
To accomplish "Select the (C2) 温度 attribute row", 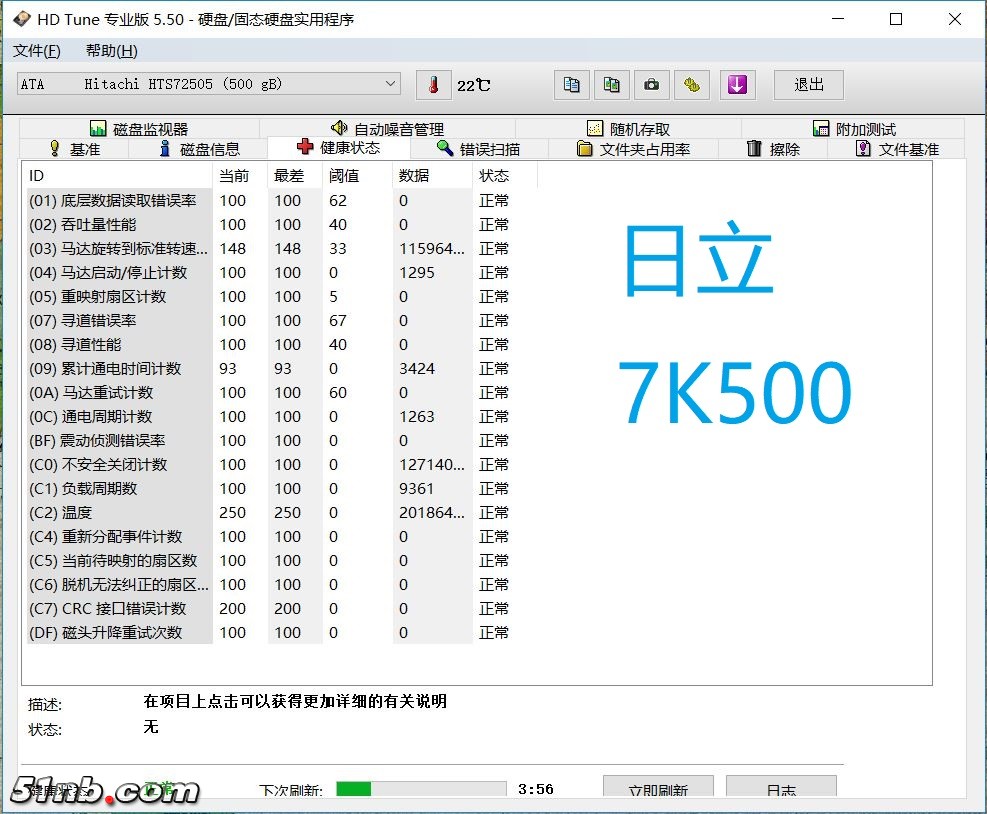I will pos(120,513).
